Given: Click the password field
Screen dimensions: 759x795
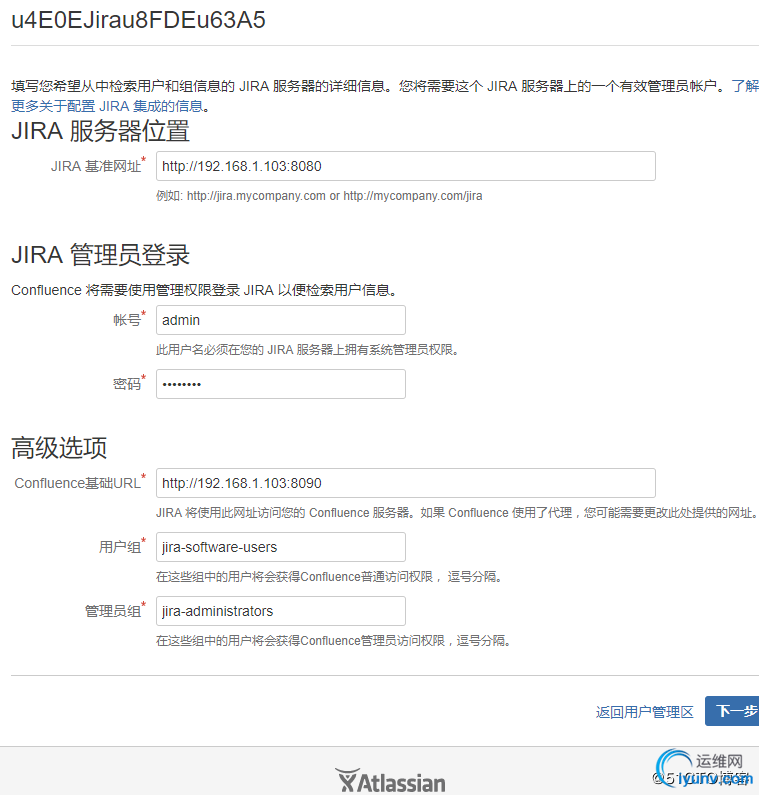Looking at the screenshot, I should tap(280, 384).
